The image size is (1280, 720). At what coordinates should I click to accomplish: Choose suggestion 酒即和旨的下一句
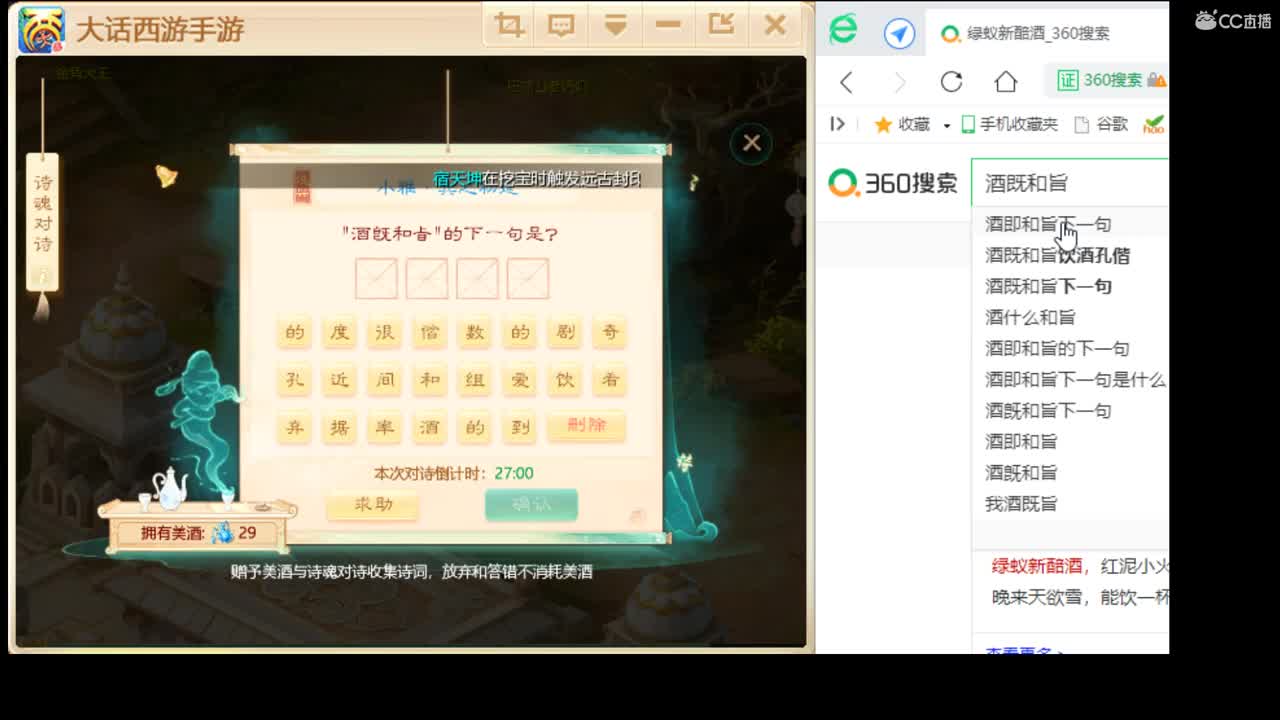pos(1057,348)
